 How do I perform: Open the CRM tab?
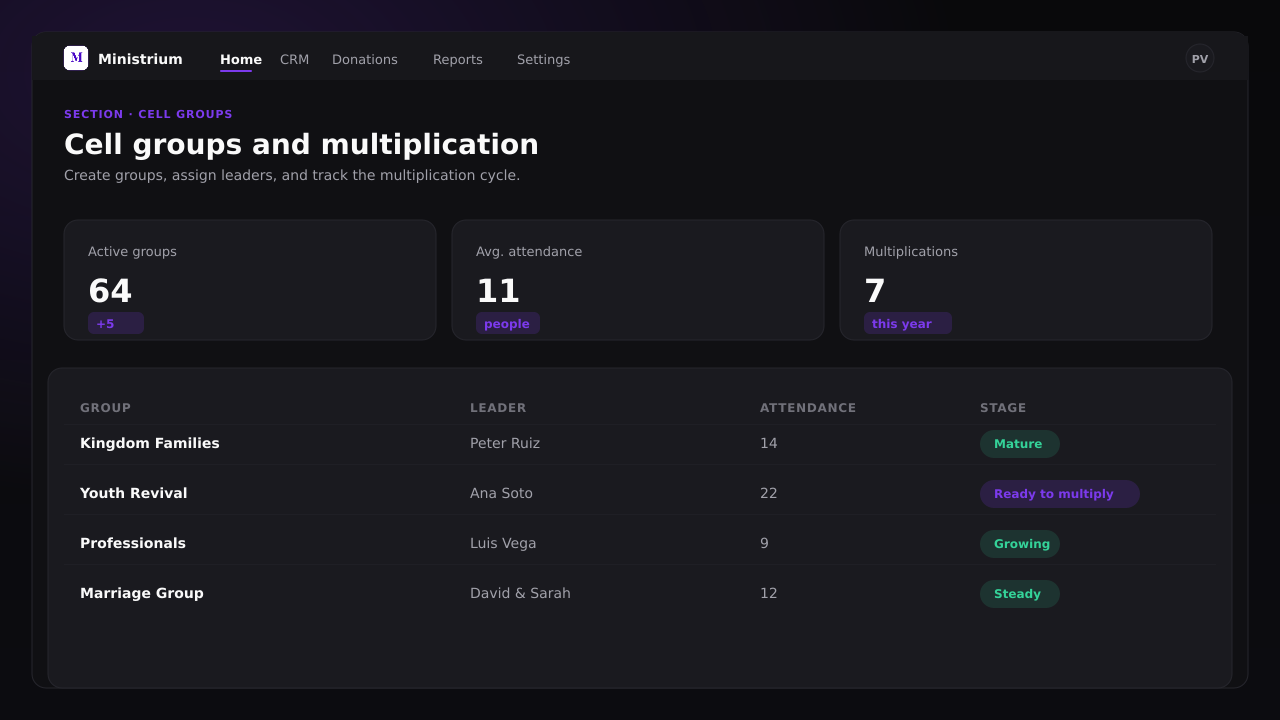294,59
